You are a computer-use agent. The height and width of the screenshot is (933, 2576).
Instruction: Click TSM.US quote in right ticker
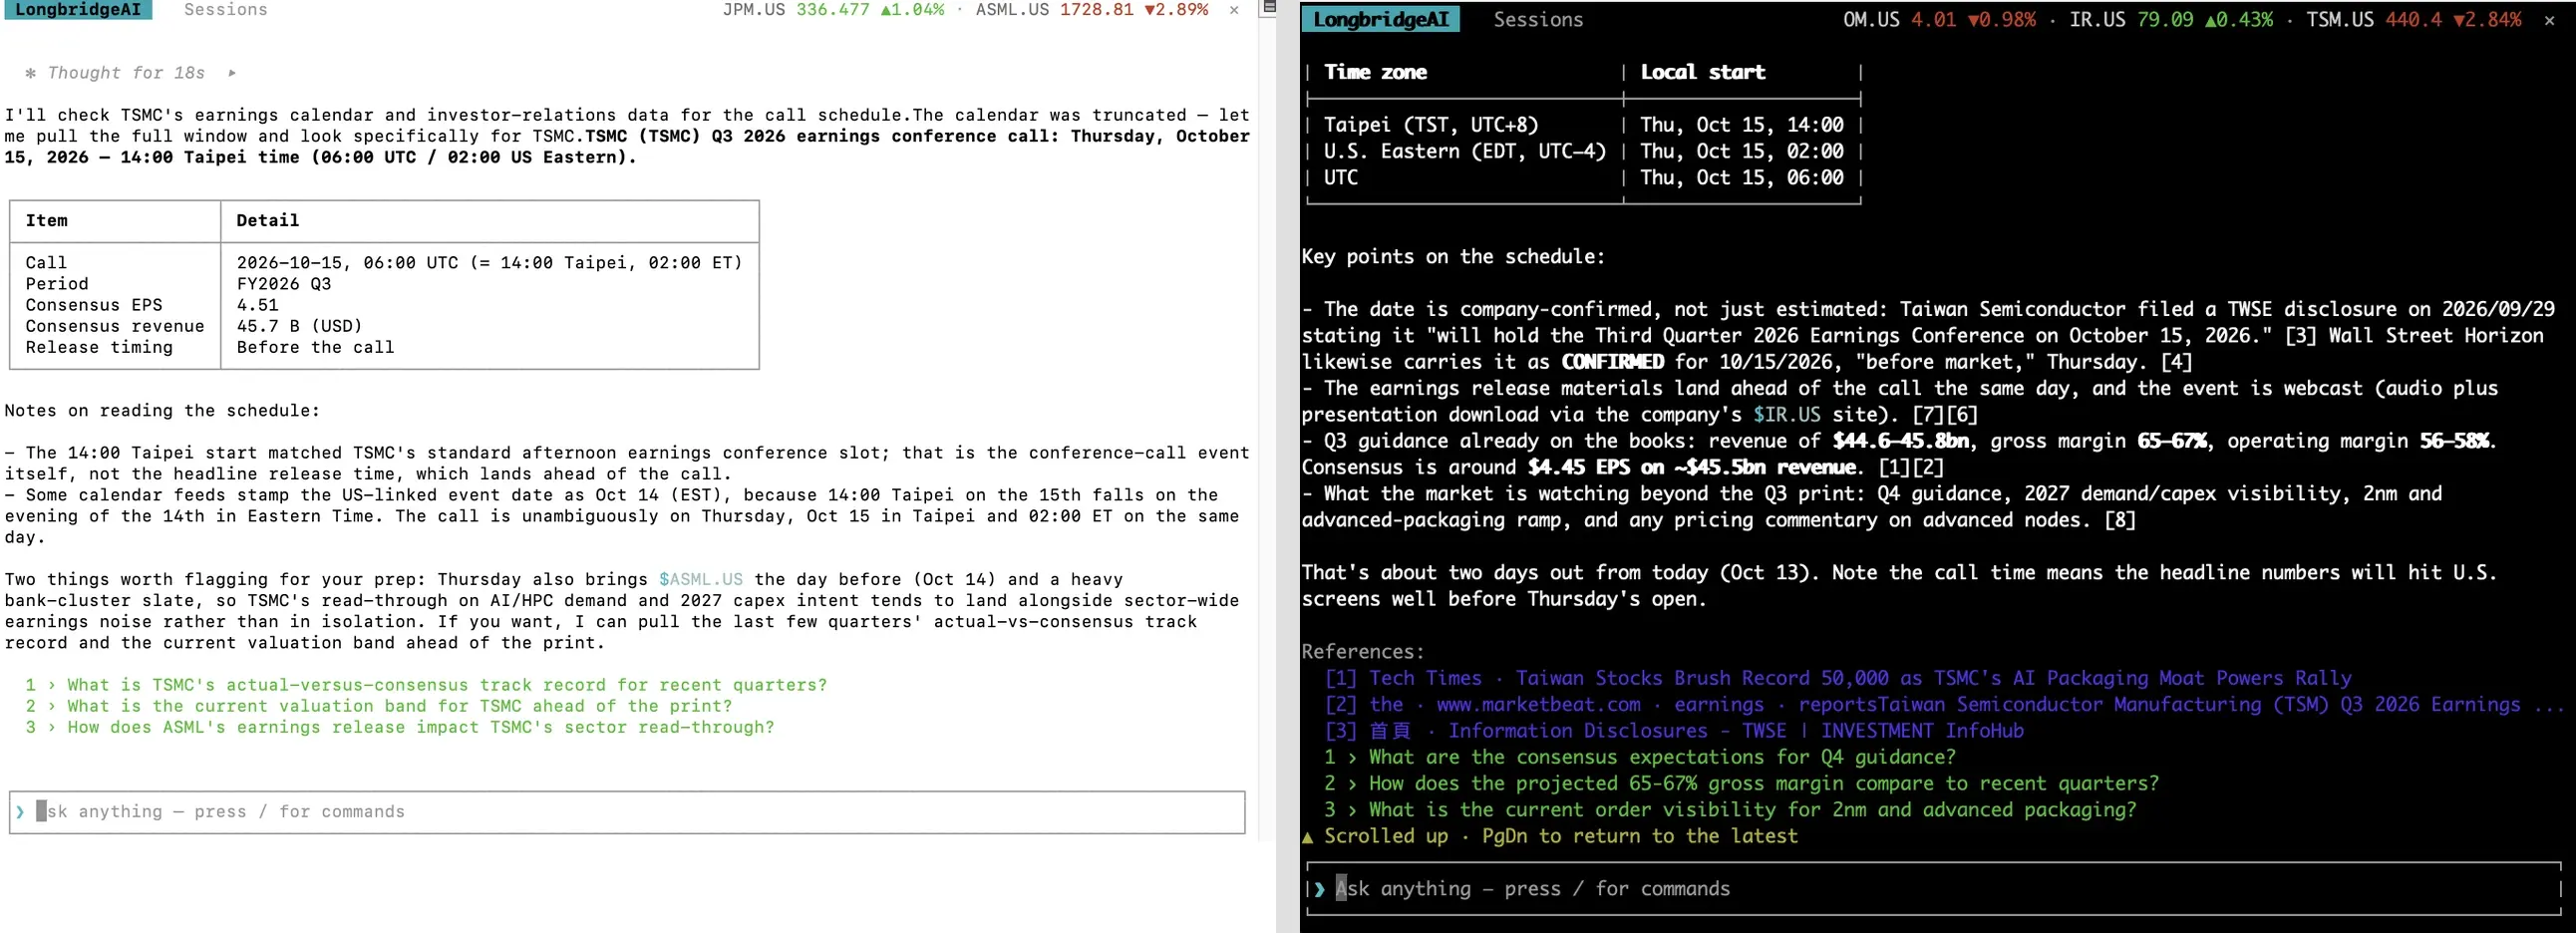2413,20
